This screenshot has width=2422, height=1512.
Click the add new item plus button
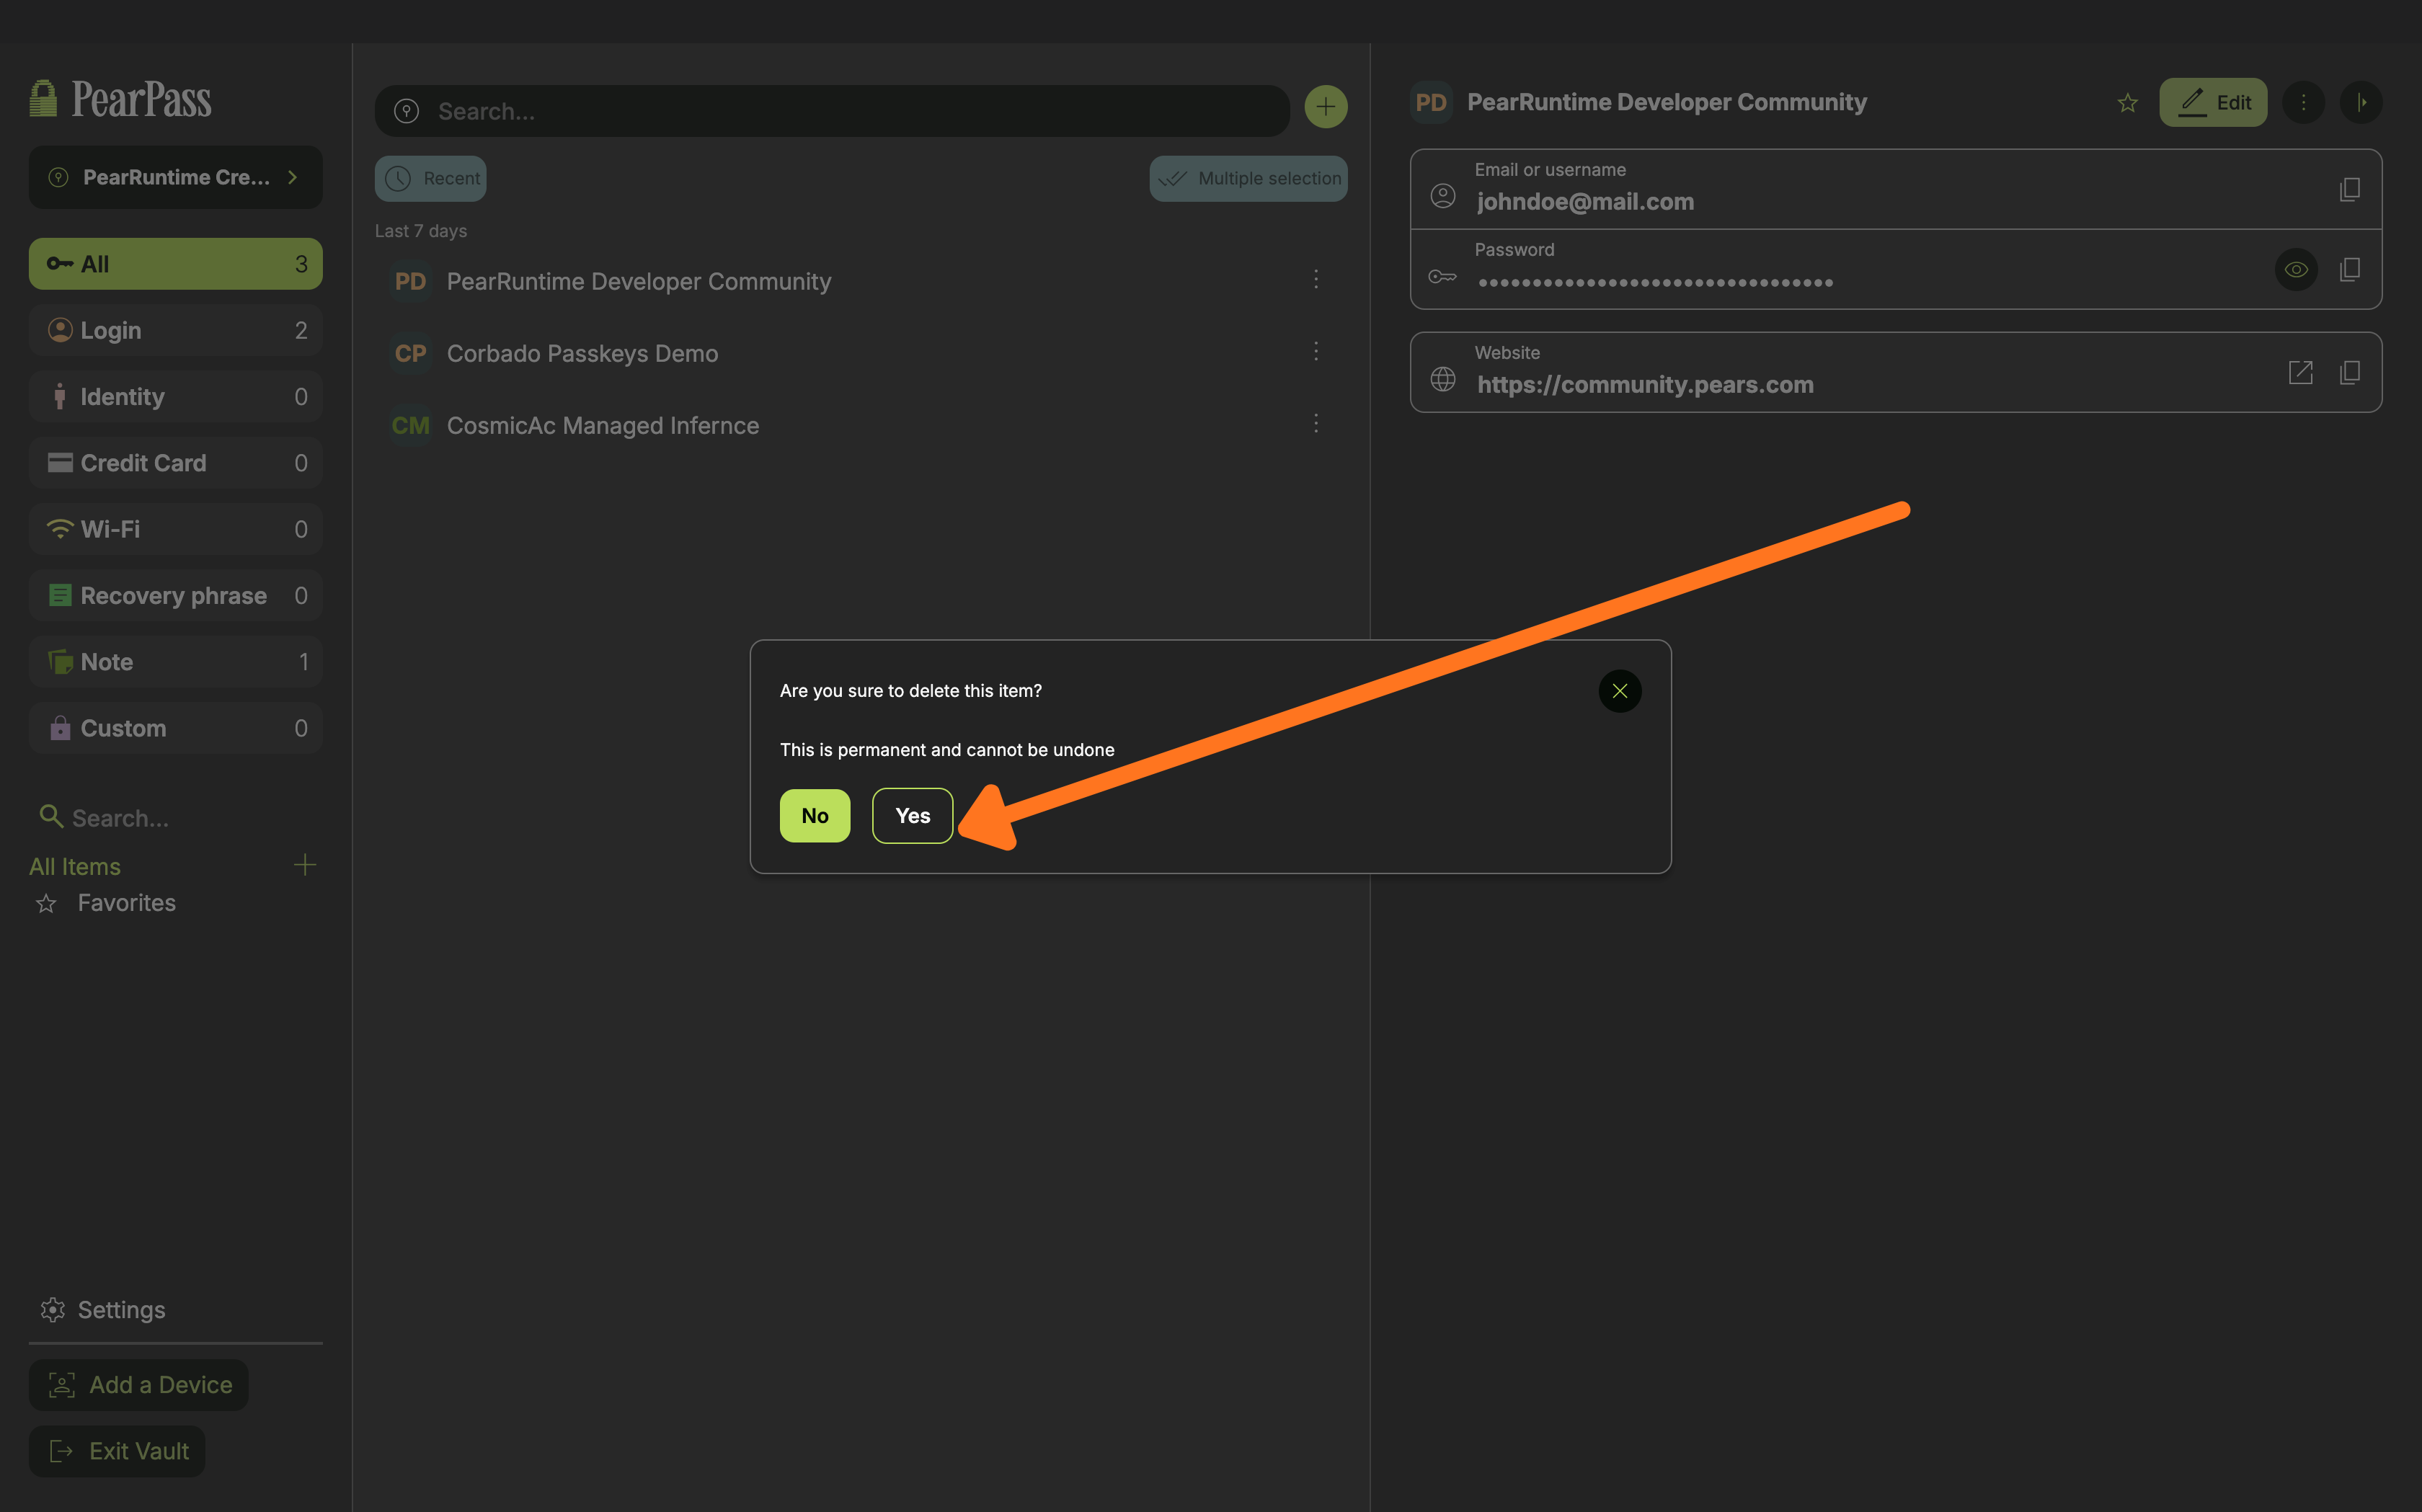coord(1325,107)
